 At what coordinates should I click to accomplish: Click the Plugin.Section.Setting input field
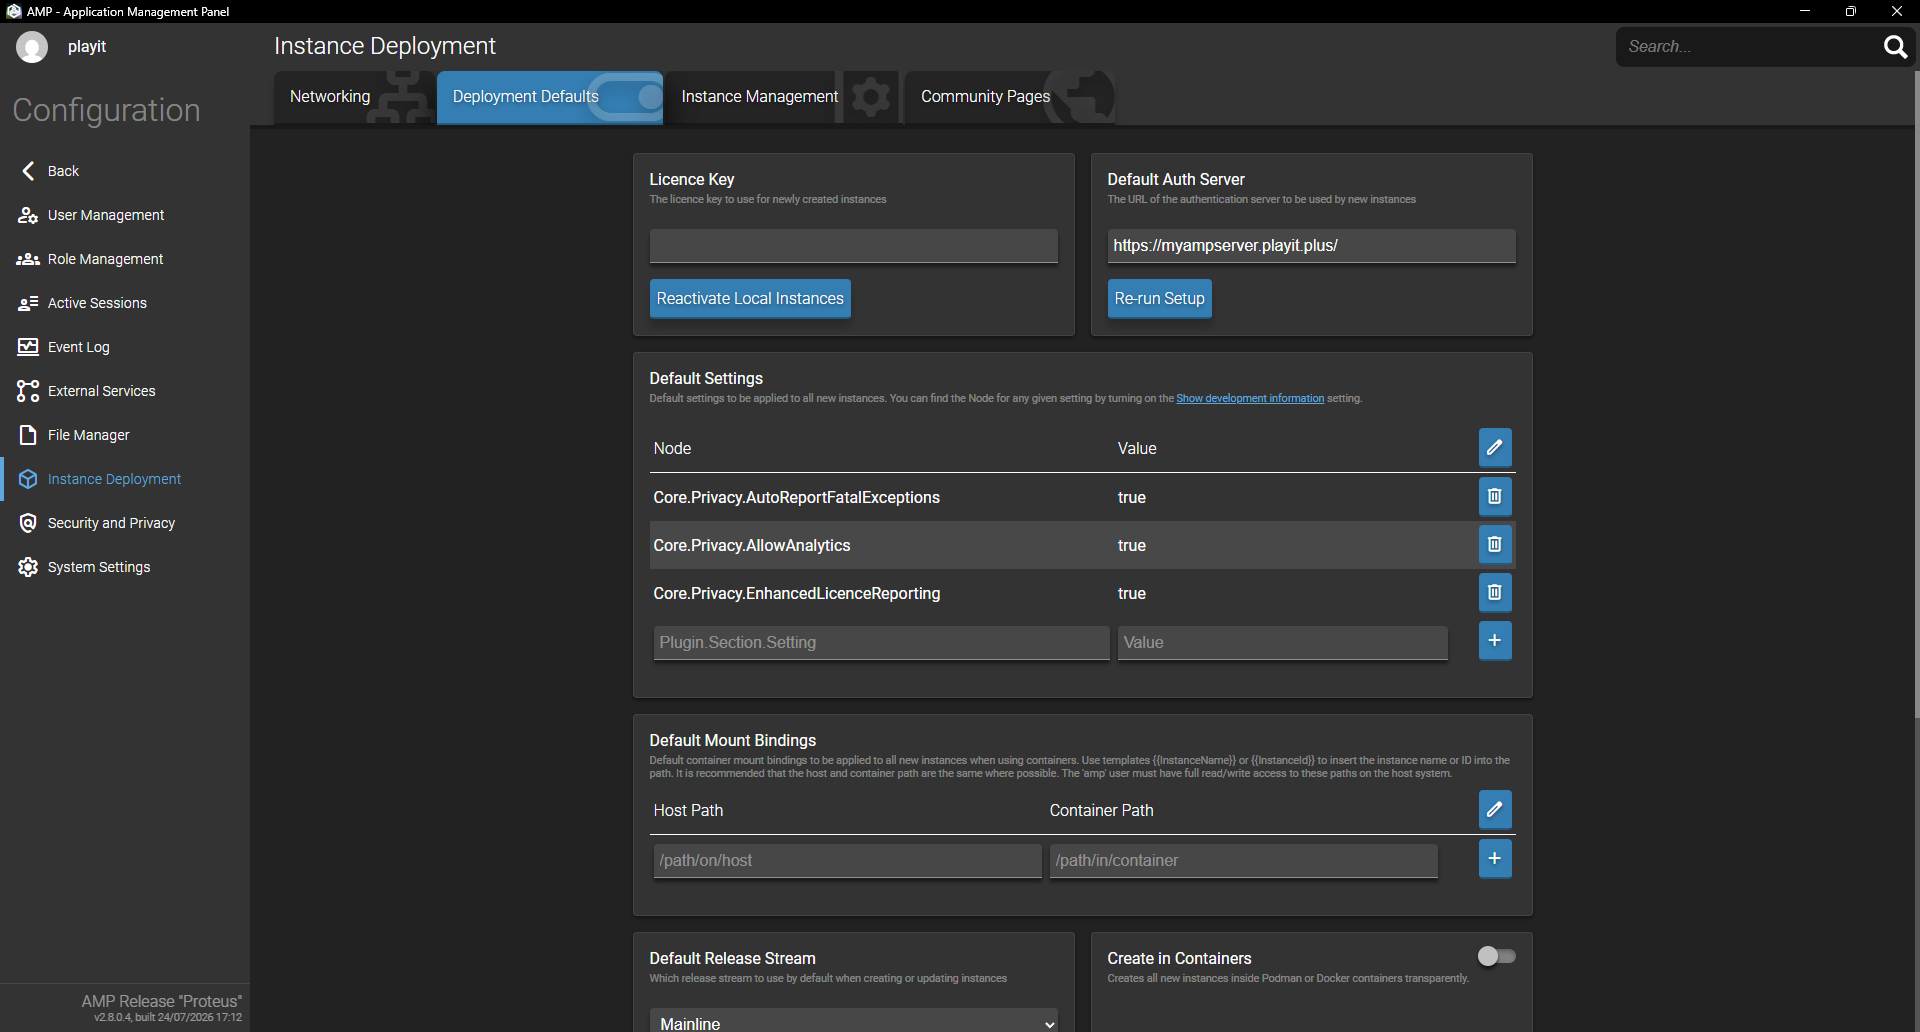881,643
